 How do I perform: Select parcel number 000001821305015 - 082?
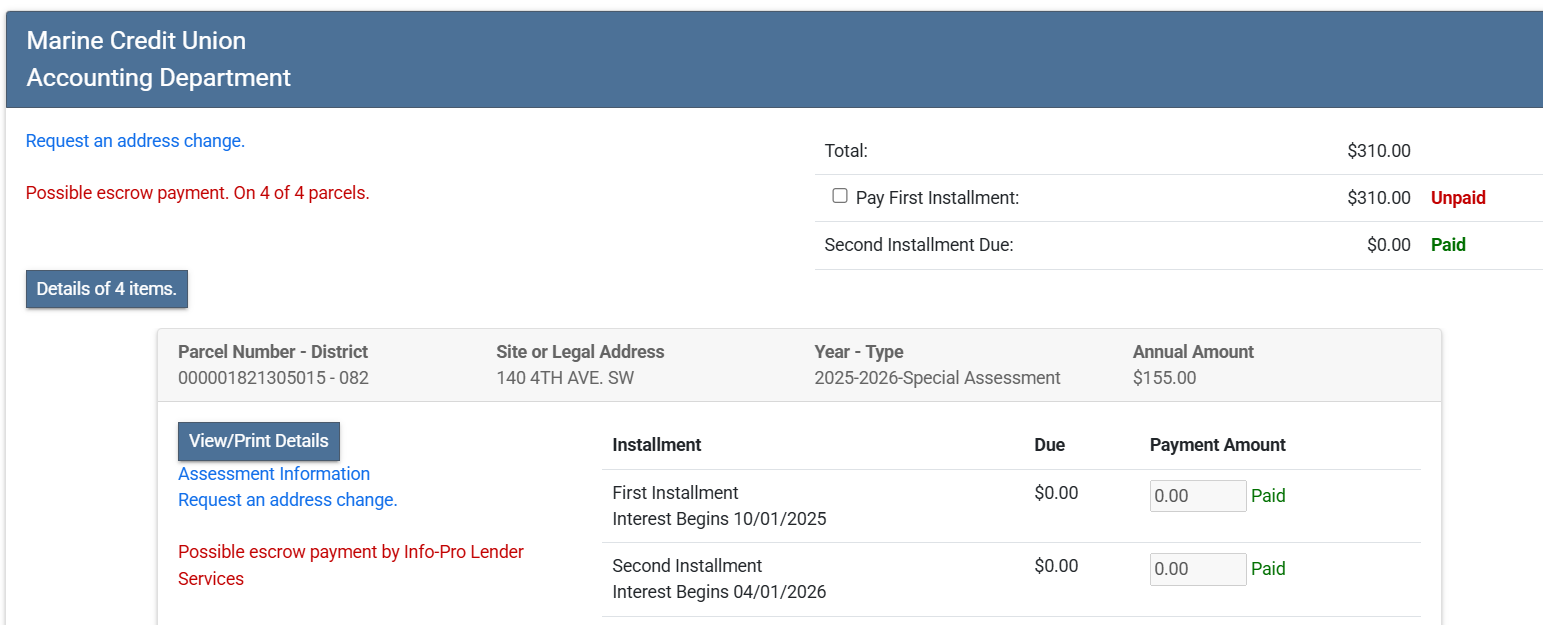click(x=273, y=378)
